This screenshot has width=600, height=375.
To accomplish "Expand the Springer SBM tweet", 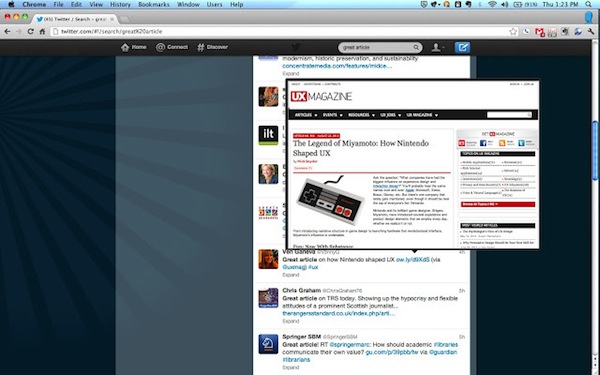I will pos(291,367).
